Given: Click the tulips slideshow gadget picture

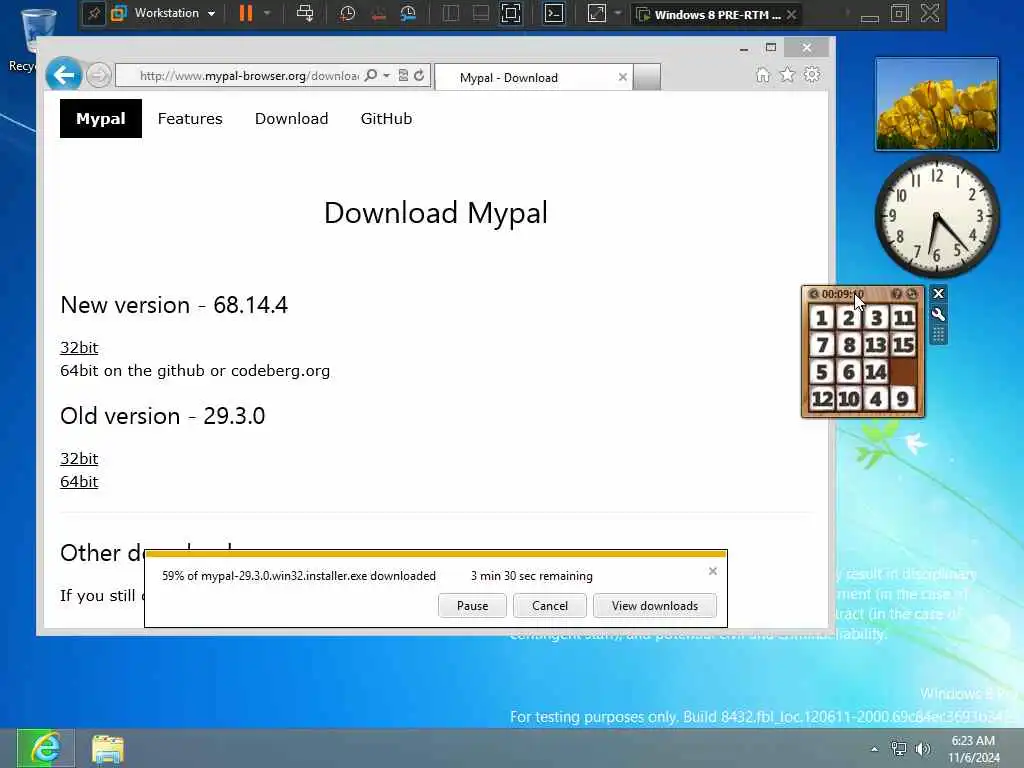Looking at the screenshot, I should click(x=936, y=104).
